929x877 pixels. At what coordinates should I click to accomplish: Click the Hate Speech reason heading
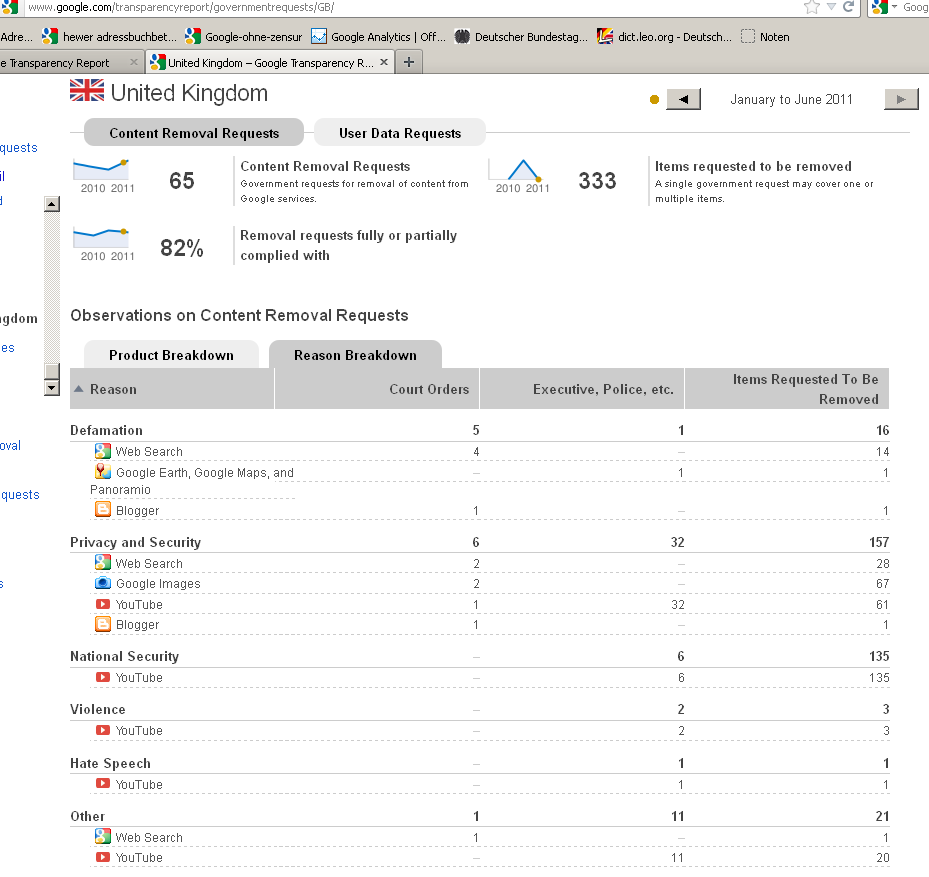pos(110,763)
